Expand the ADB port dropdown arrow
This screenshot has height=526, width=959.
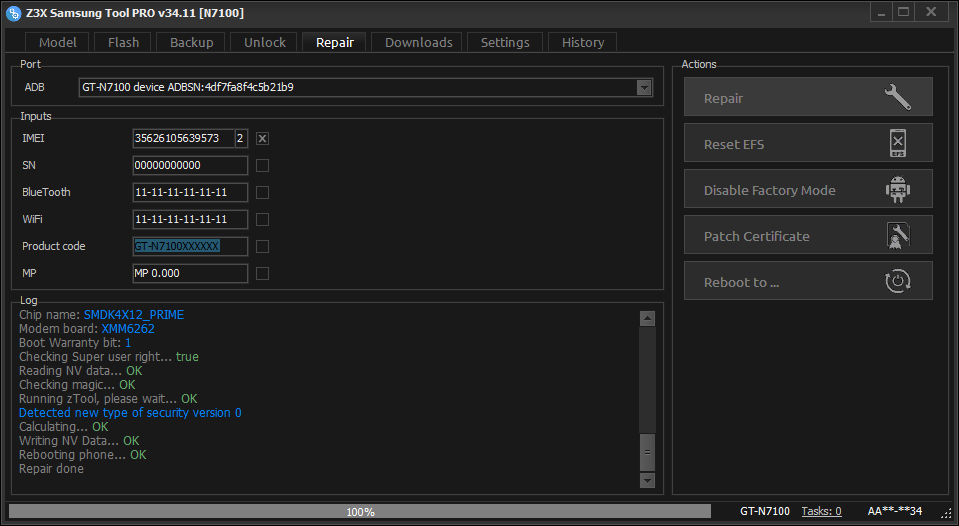643,87
